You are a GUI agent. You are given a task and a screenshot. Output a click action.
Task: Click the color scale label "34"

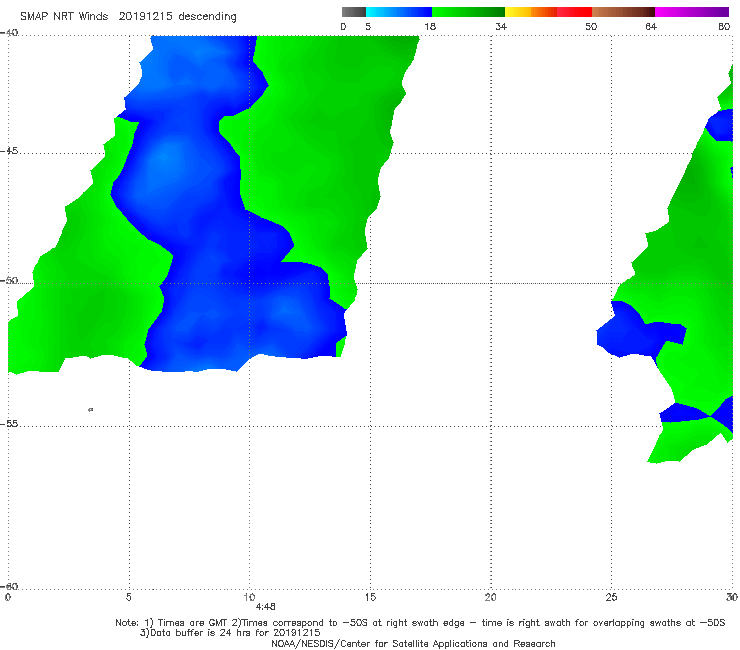click(501, 26)
